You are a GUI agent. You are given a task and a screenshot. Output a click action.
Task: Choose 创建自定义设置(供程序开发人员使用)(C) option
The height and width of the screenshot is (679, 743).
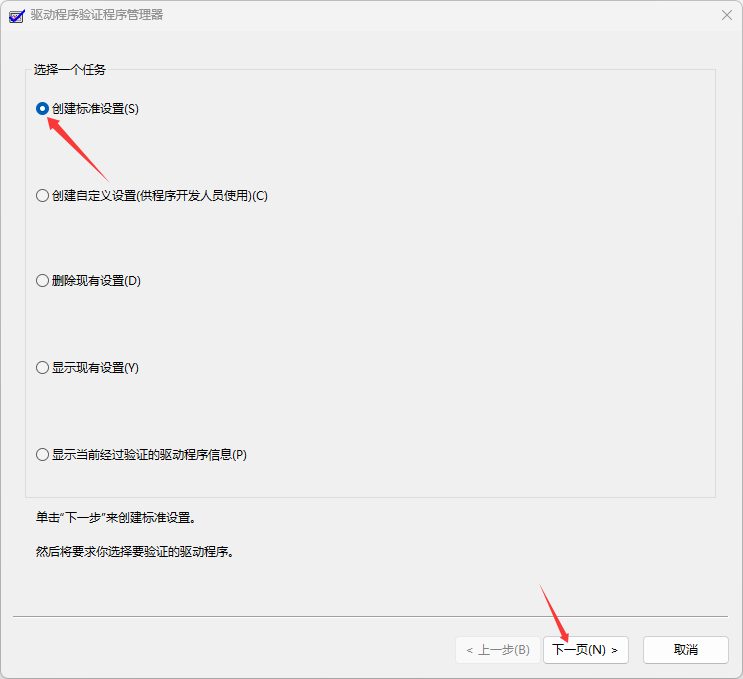click(152, 196)
